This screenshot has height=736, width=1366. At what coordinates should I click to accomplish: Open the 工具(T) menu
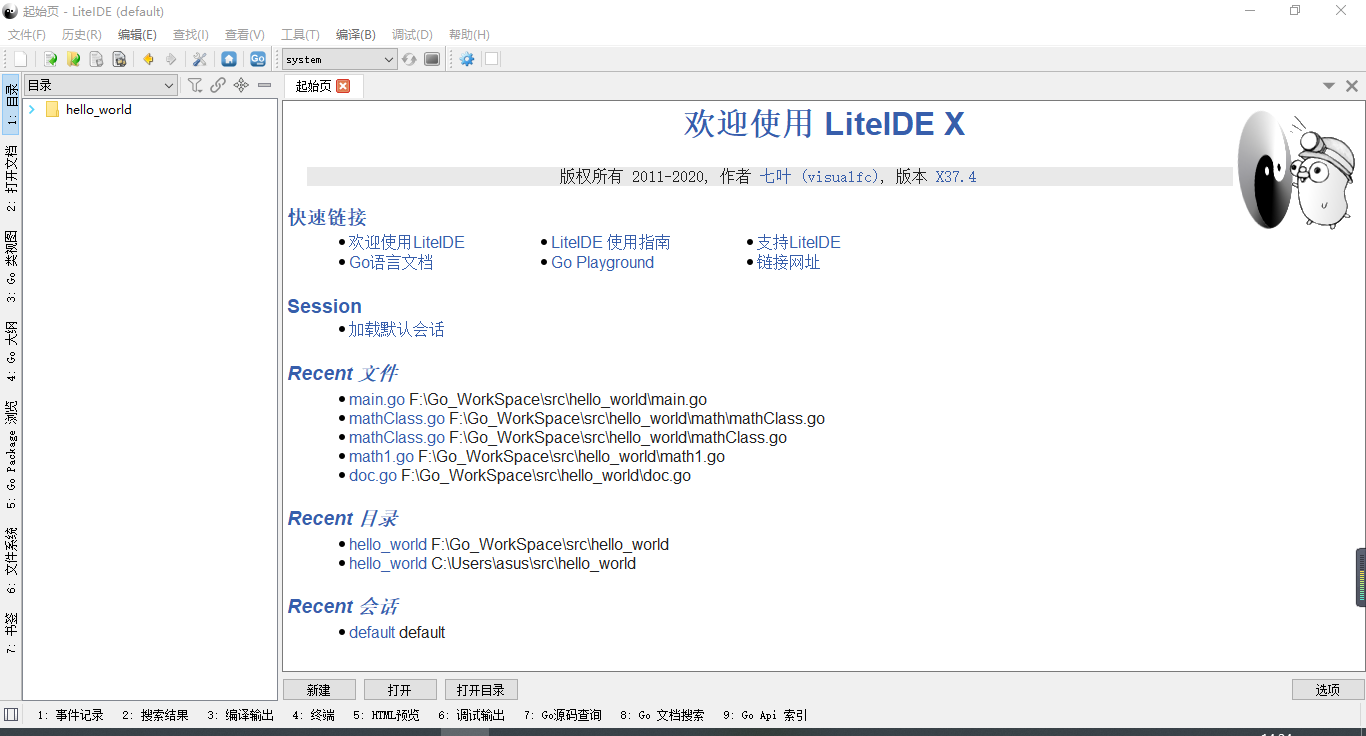tap(300, 34)
